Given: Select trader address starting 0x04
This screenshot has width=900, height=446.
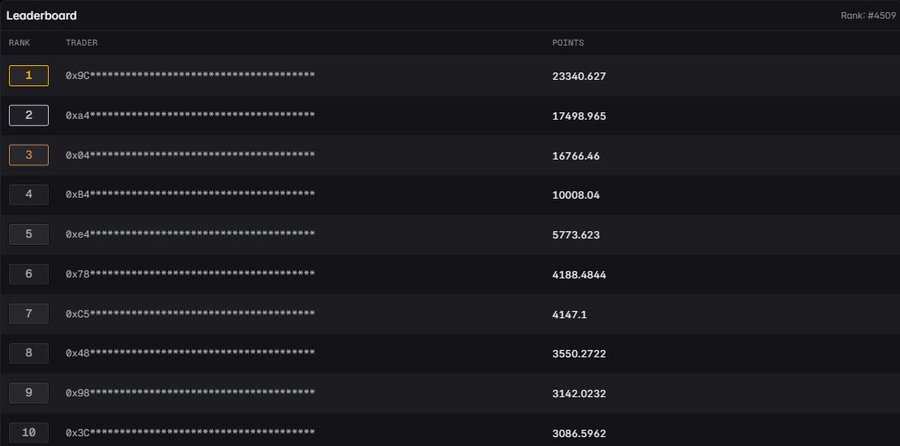Looking at the screenshot, I should 190,155.
